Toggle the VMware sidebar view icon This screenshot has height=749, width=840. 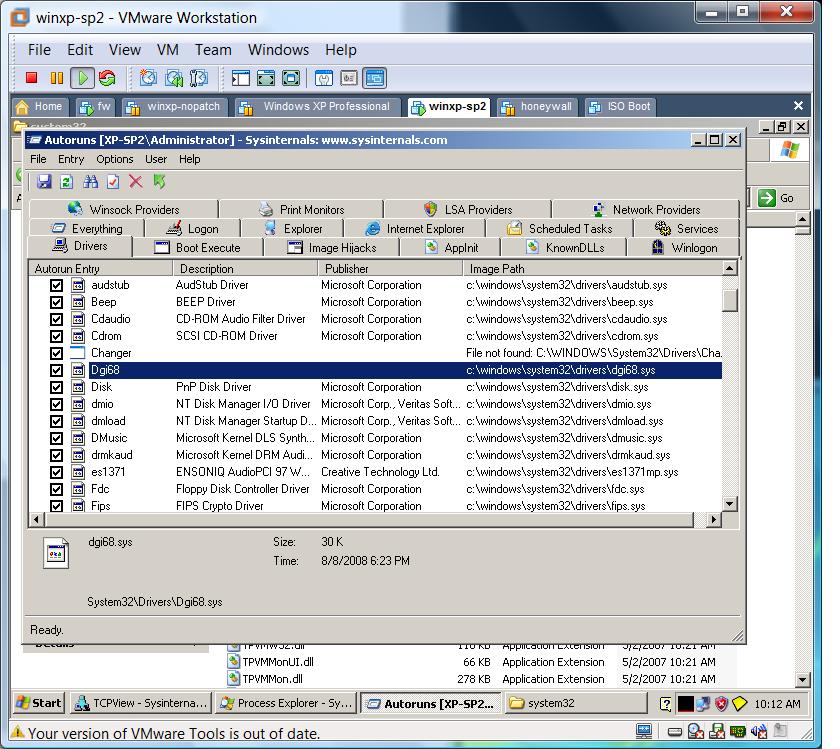click(x=241, y=78)
